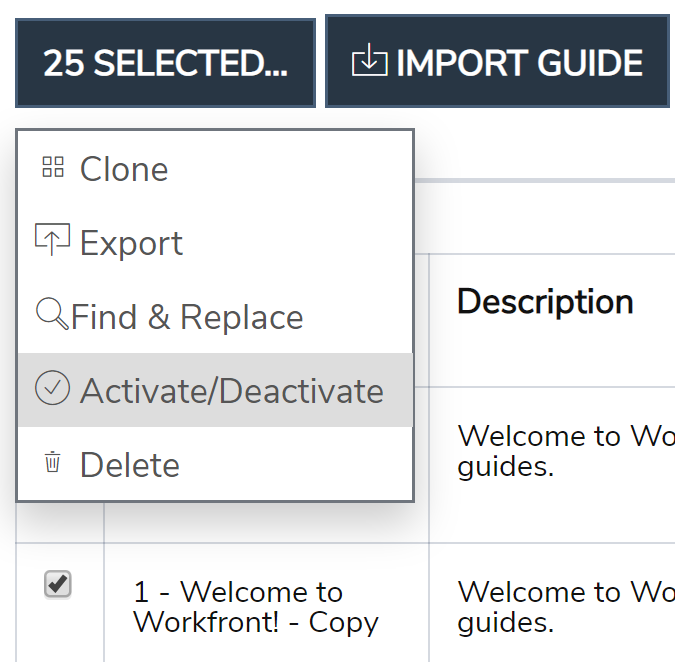Image resolution: width=675 pixels, height=662 pixels.
Task: Click the Description column header
Action: (x=545, y=302)
